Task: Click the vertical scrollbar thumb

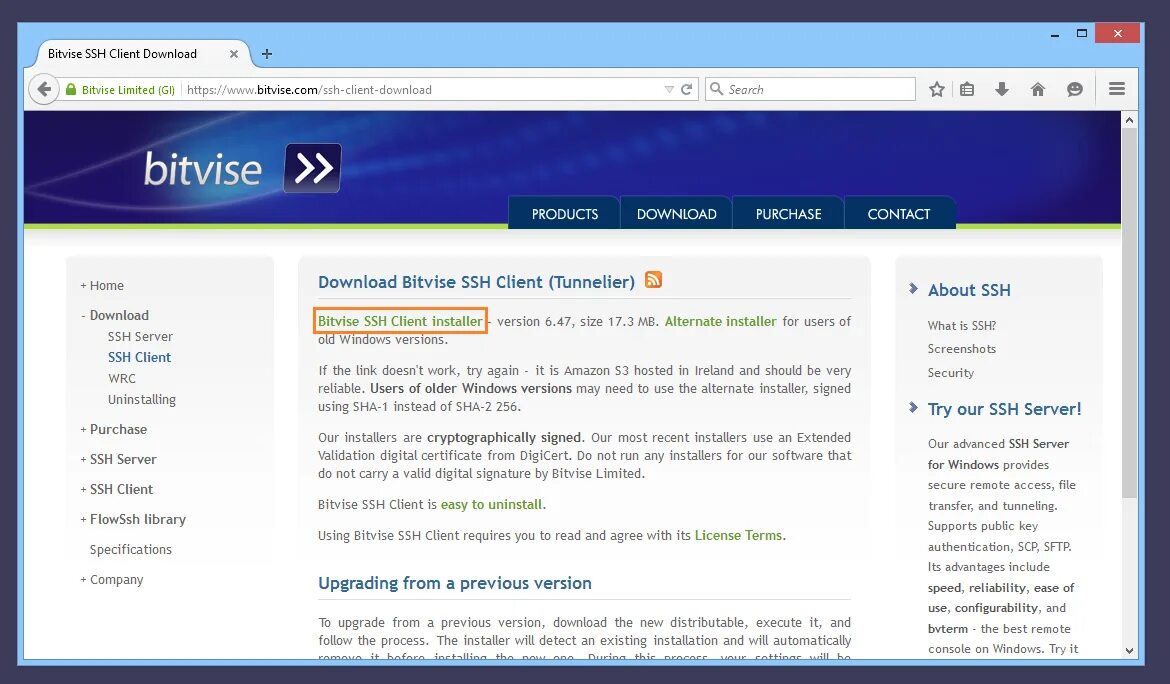Action: [x=1129, y=313]
